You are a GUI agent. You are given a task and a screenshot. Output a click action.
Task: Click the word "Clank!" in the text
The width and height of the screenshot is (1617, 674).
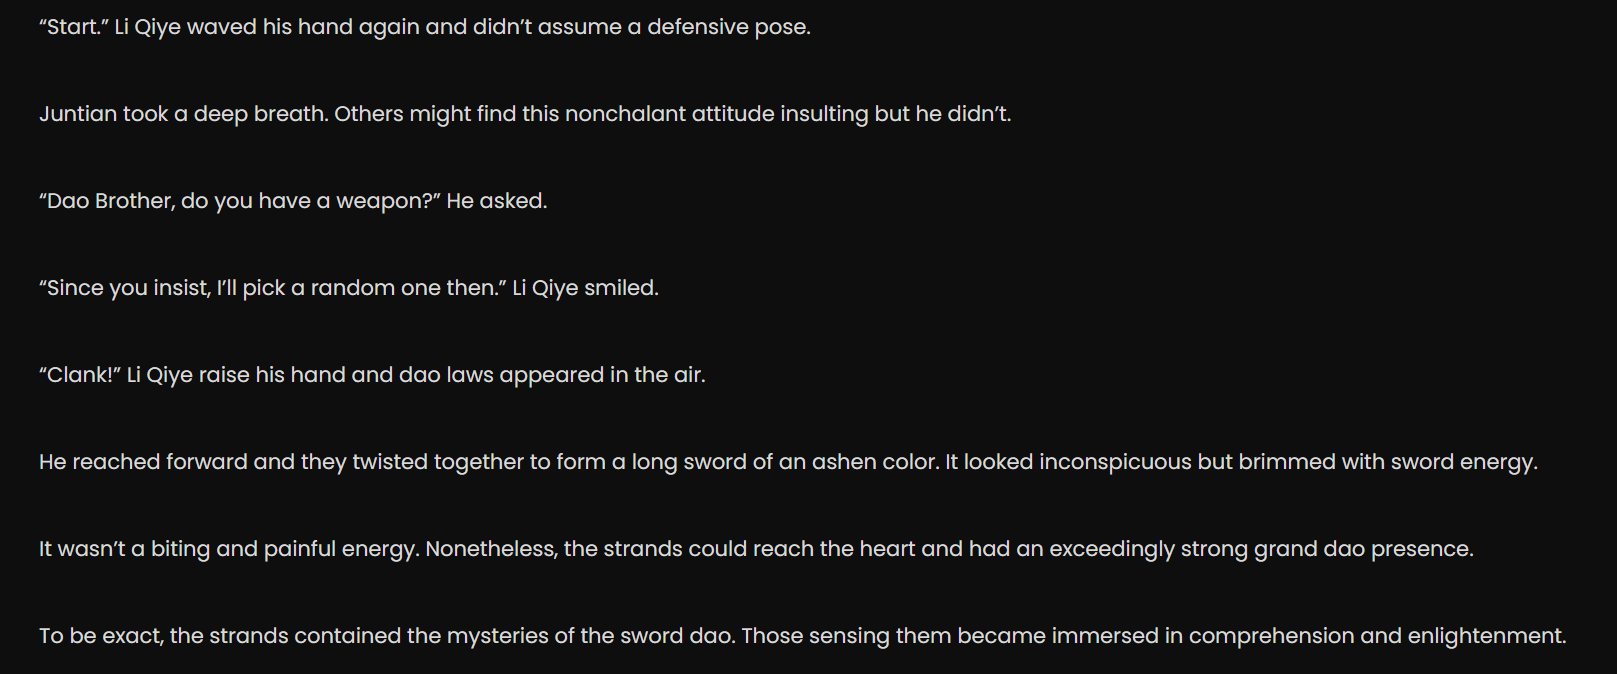(x=80, y=375)
